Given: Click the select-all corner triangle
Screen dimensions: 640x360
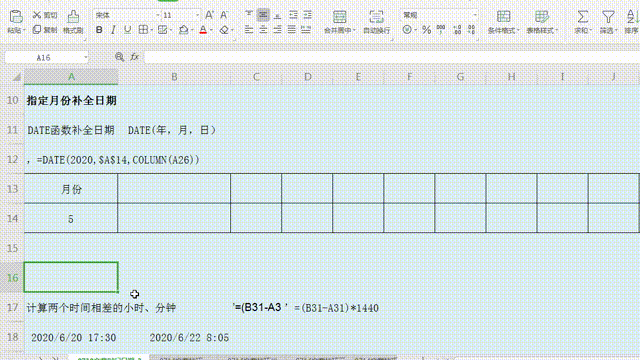Looking at the screenshot, I should click(16, 77).
